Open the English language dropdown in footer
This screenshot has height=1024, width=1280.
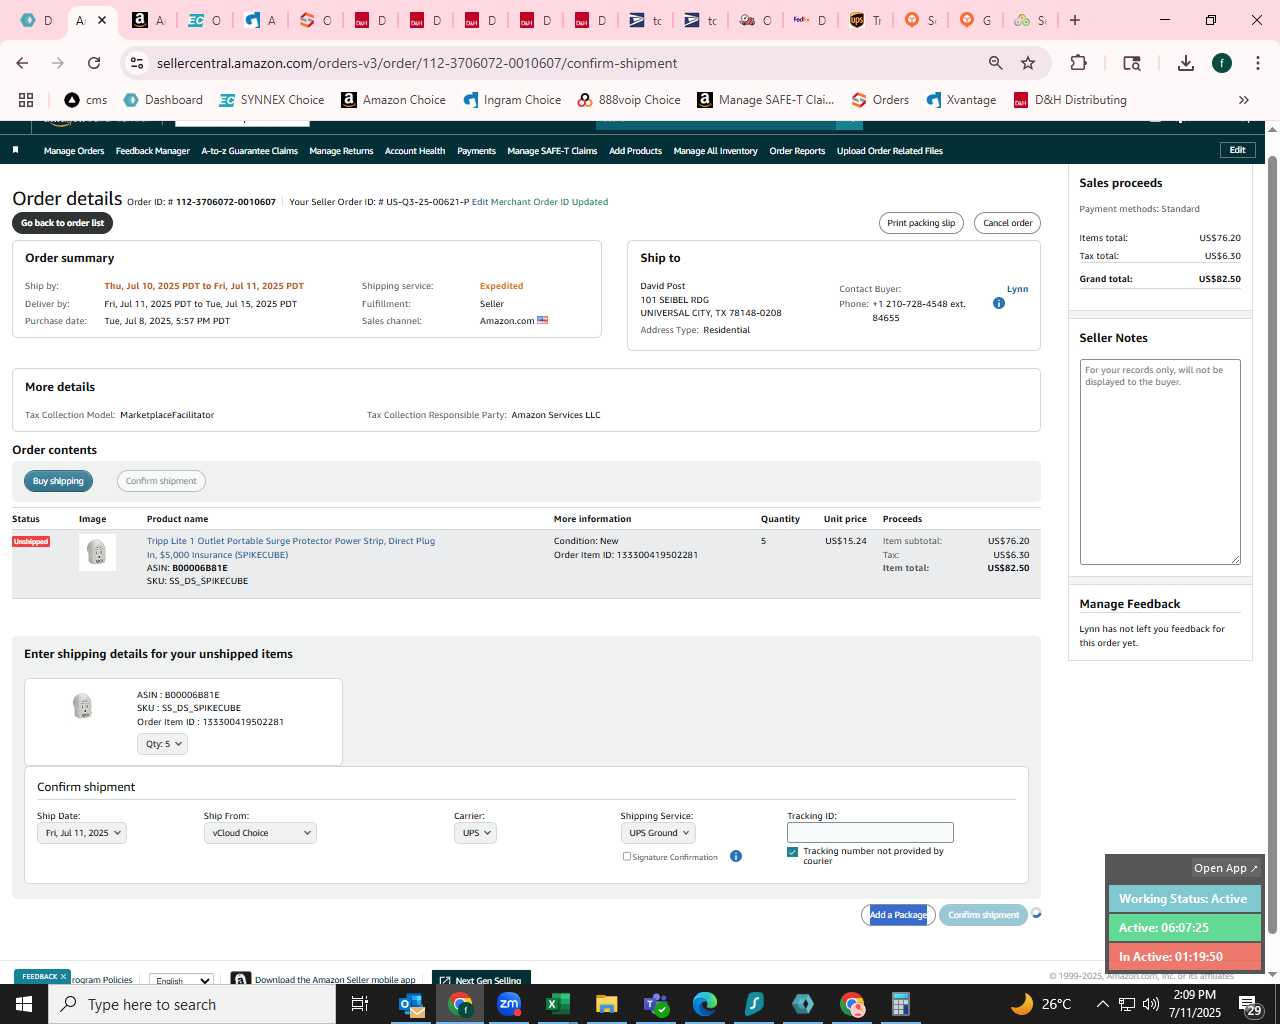click(x=181, y=980)
